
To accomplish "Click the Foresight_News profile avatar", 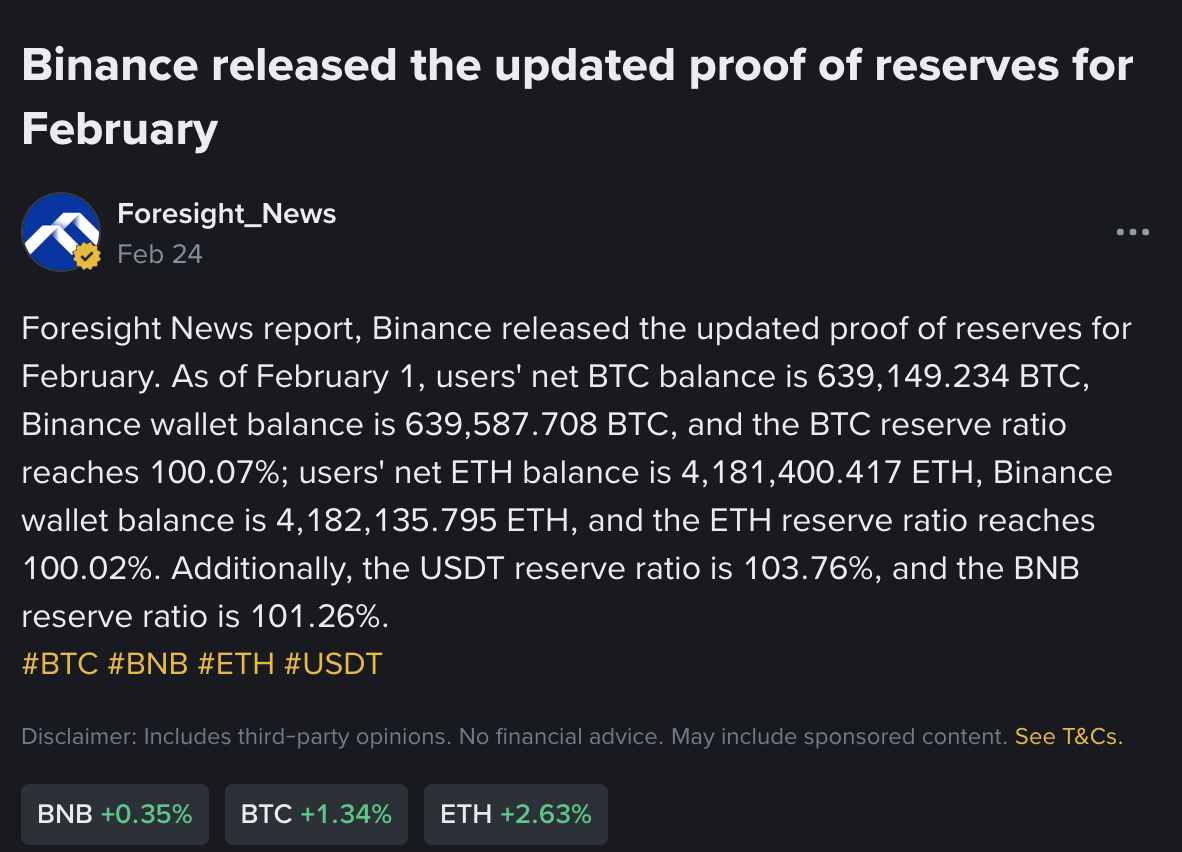I will pyautogui.click(x=60, y=232).
